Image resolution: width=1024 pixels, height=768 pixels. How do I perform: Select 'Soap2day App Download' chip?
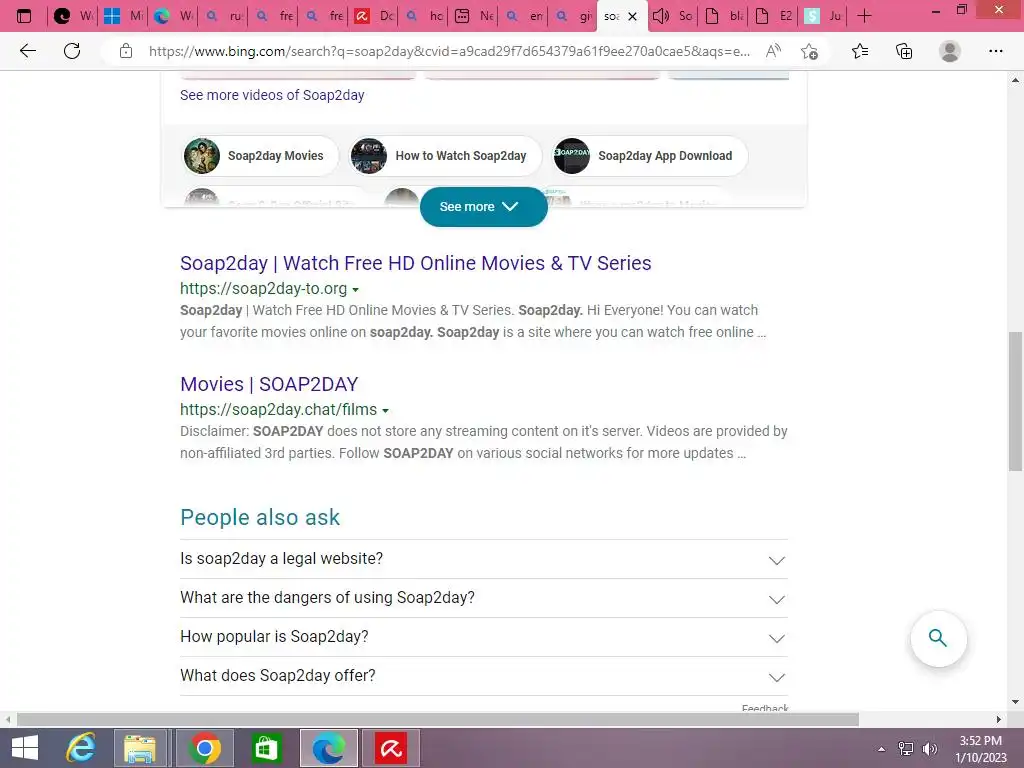click(649, 156)
